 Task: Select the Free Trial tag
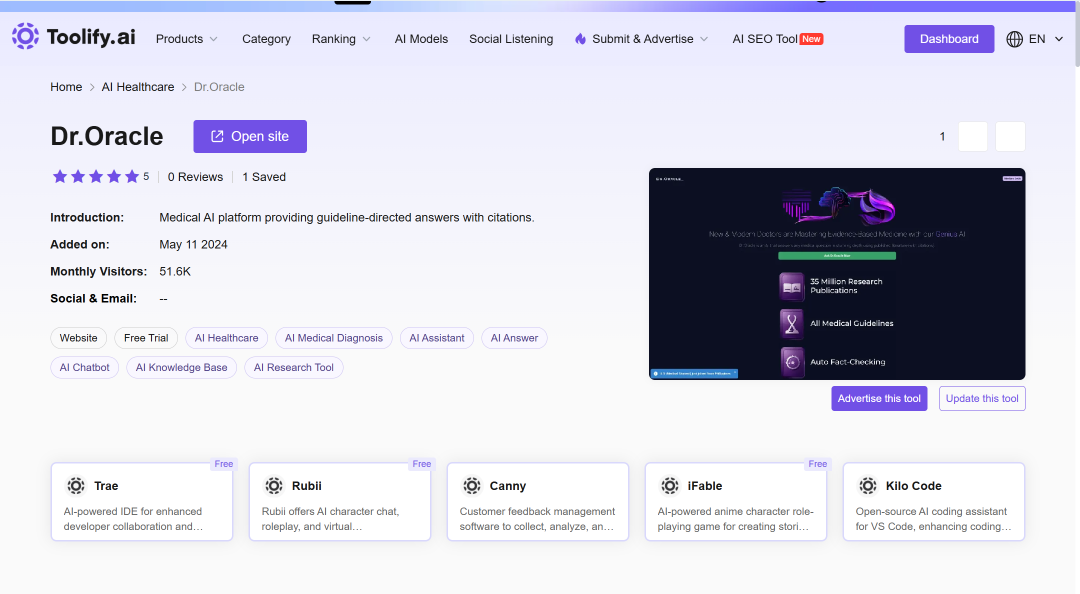pos(146,338)
